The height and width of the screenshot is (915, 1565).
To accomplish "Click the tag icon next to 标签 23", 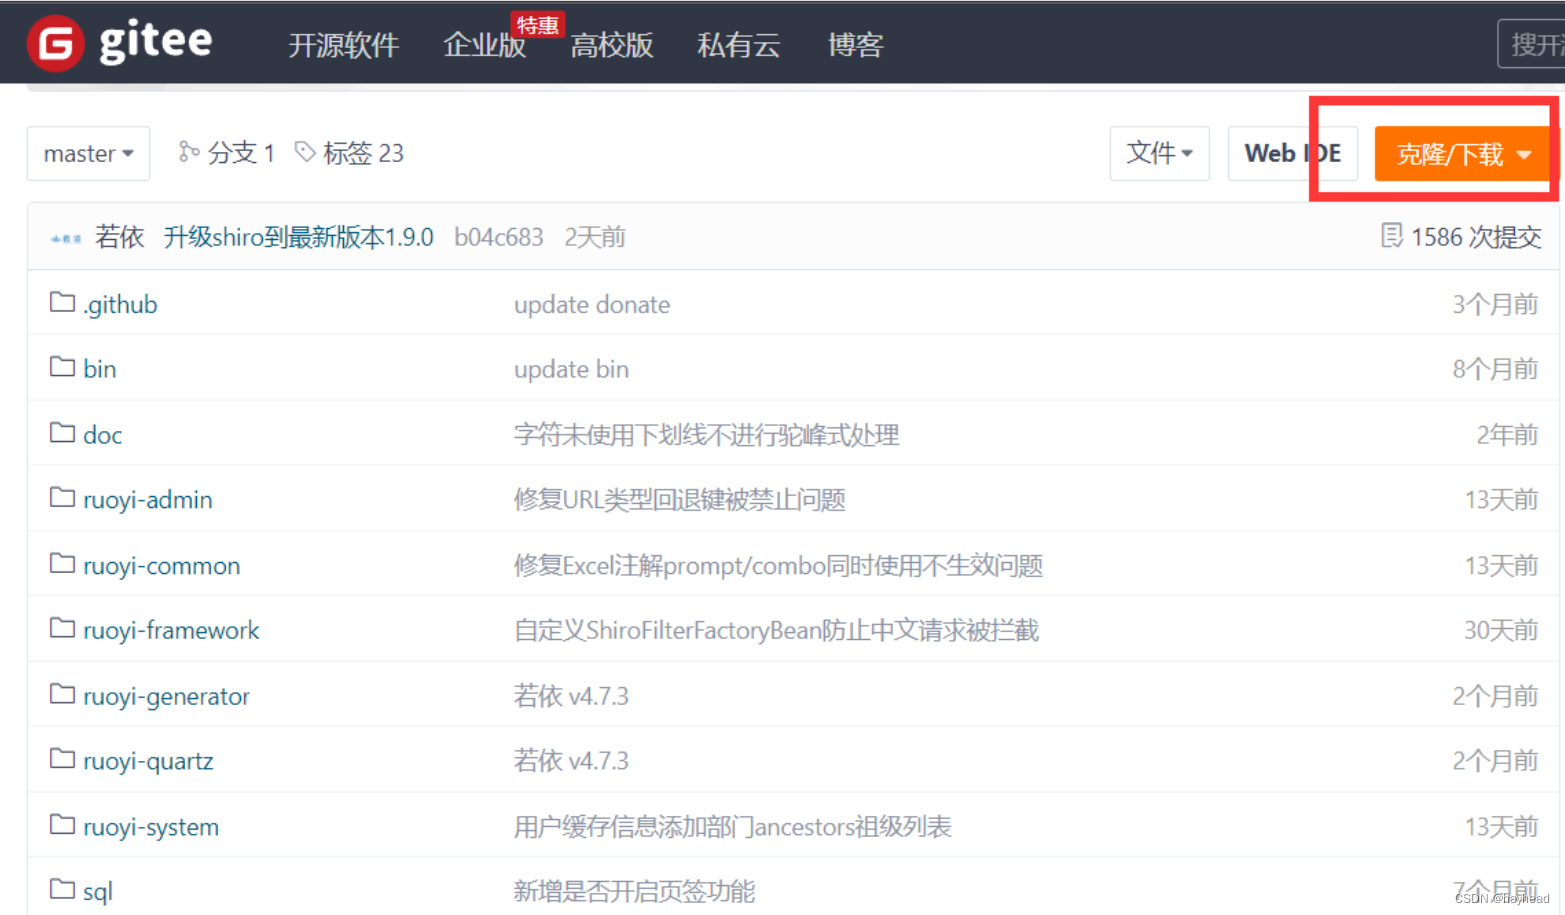I will tap(305, 152).
